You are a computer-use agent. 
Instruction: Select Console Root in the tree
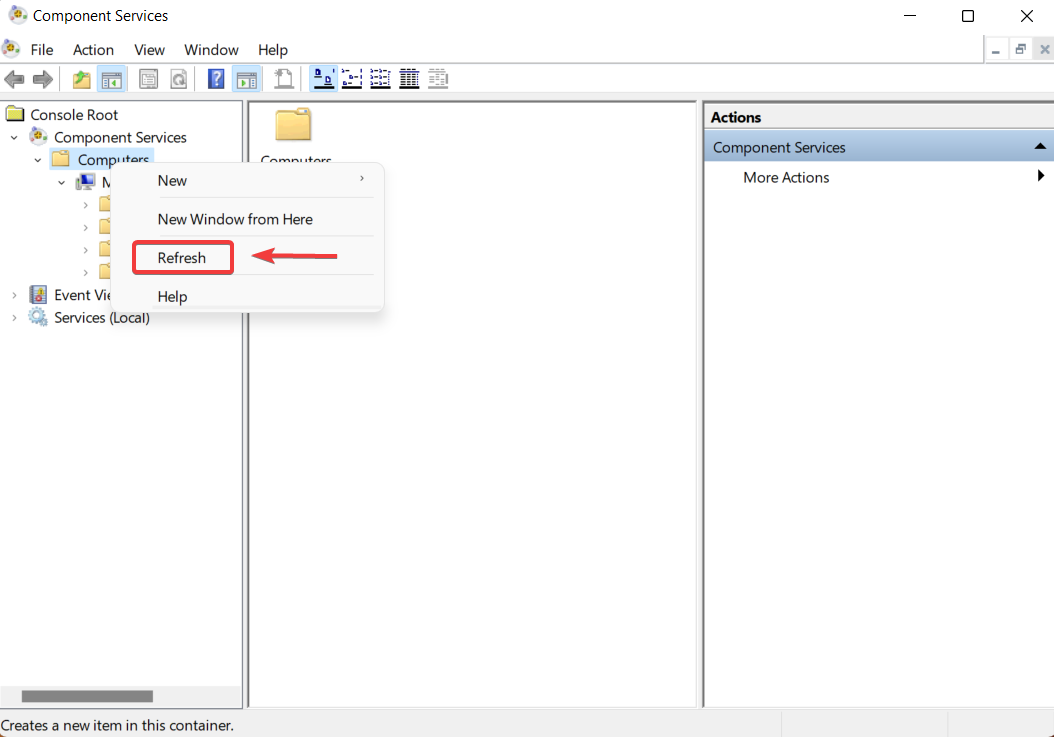(74, 115)
